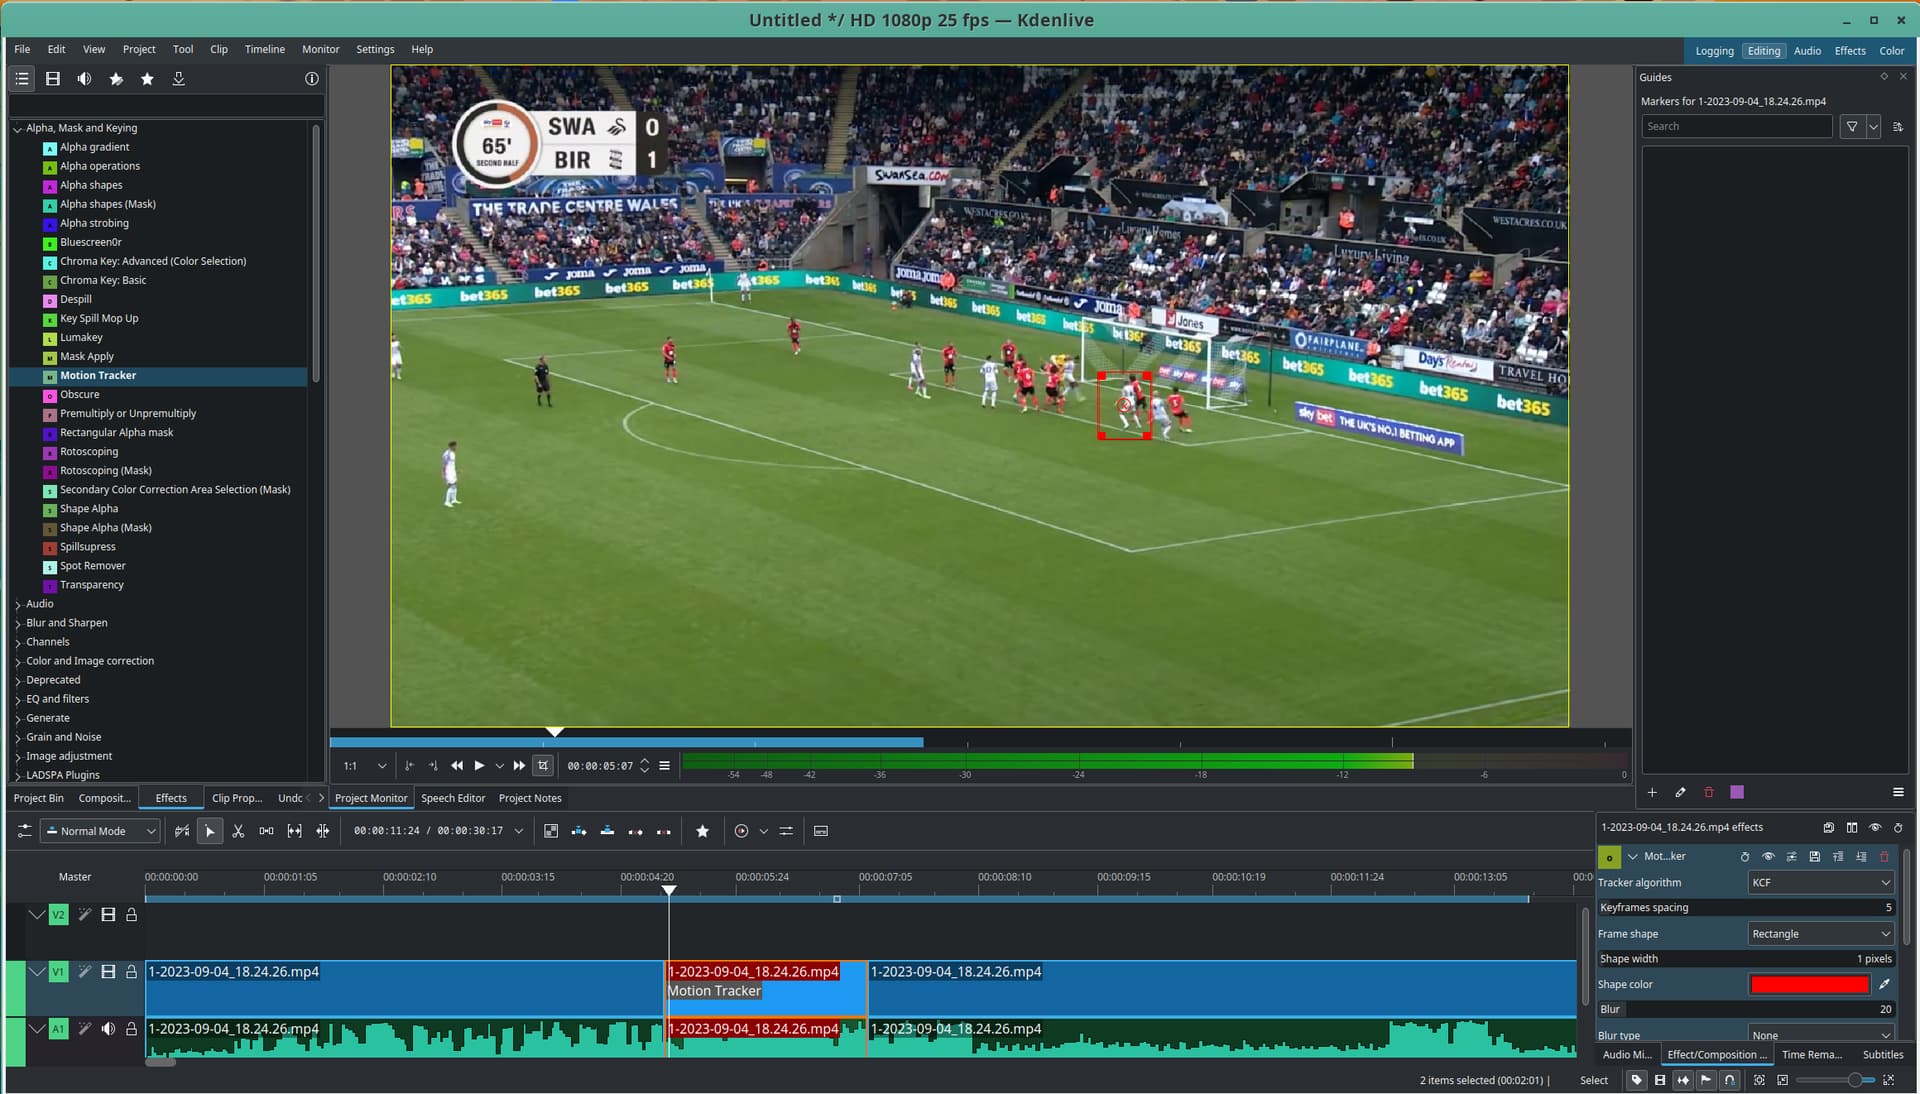The image size is (1920, 1094).
Task: Choose the Selection arrow tool
Action: 210,831
